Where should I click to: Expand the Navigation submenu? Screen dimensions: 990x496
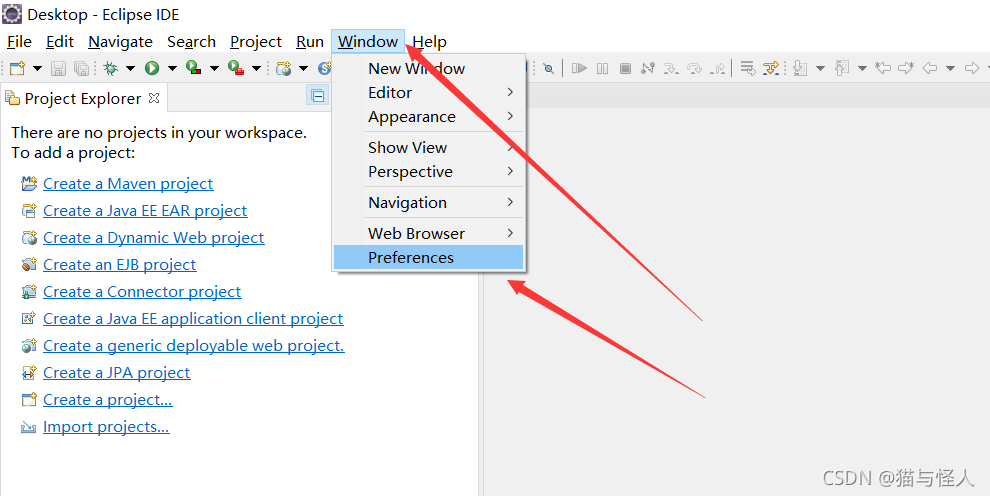click(429, 203)
